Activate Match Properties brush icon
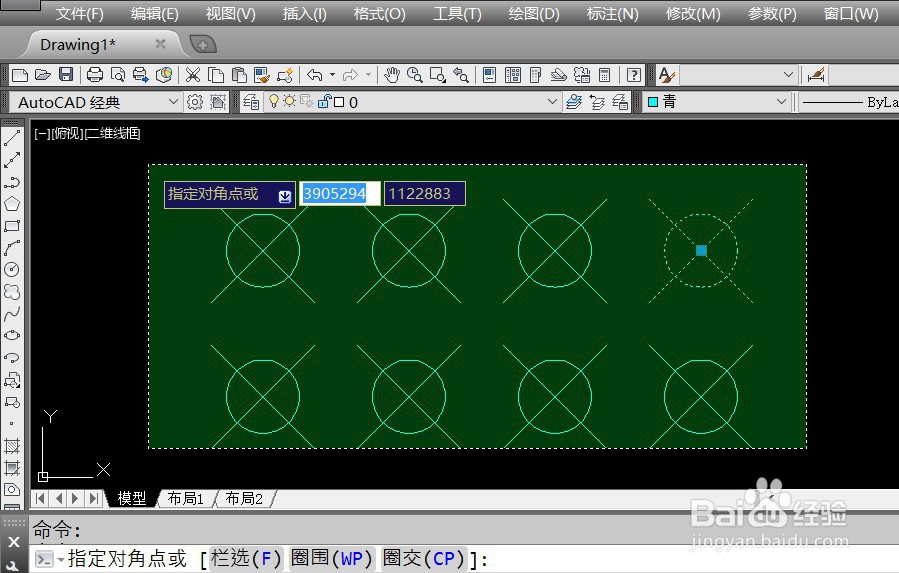 click(262, 75)
